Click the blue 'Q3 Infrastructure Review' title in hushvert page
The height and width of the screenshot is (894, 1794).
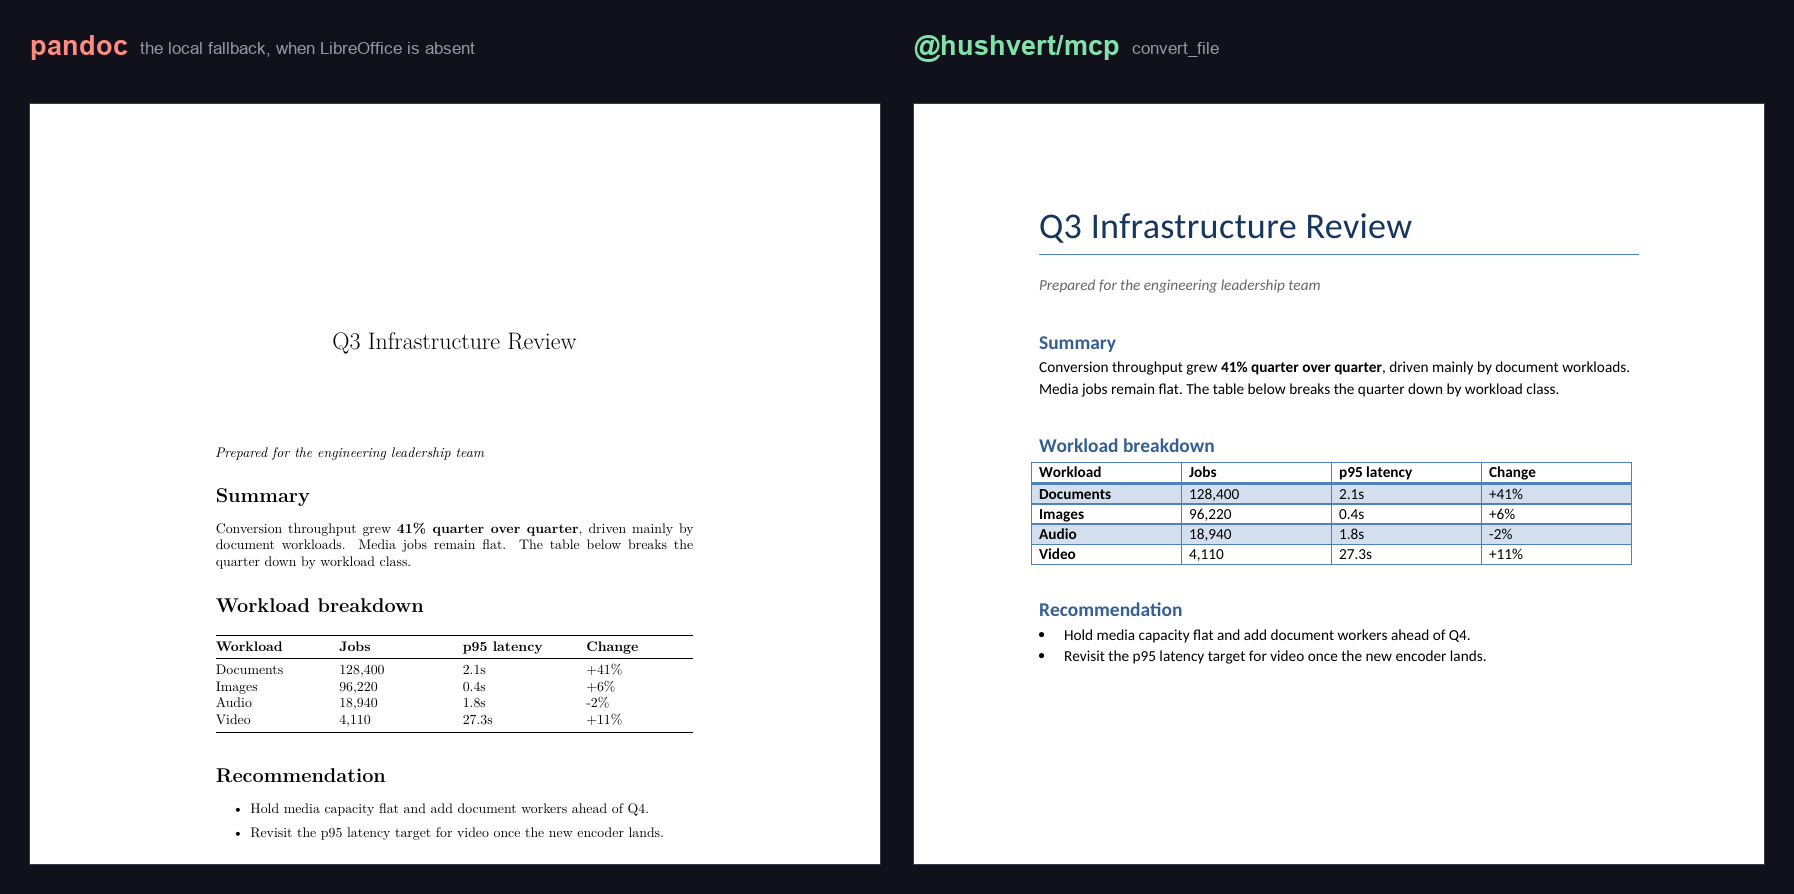(x=1225, y=227)
